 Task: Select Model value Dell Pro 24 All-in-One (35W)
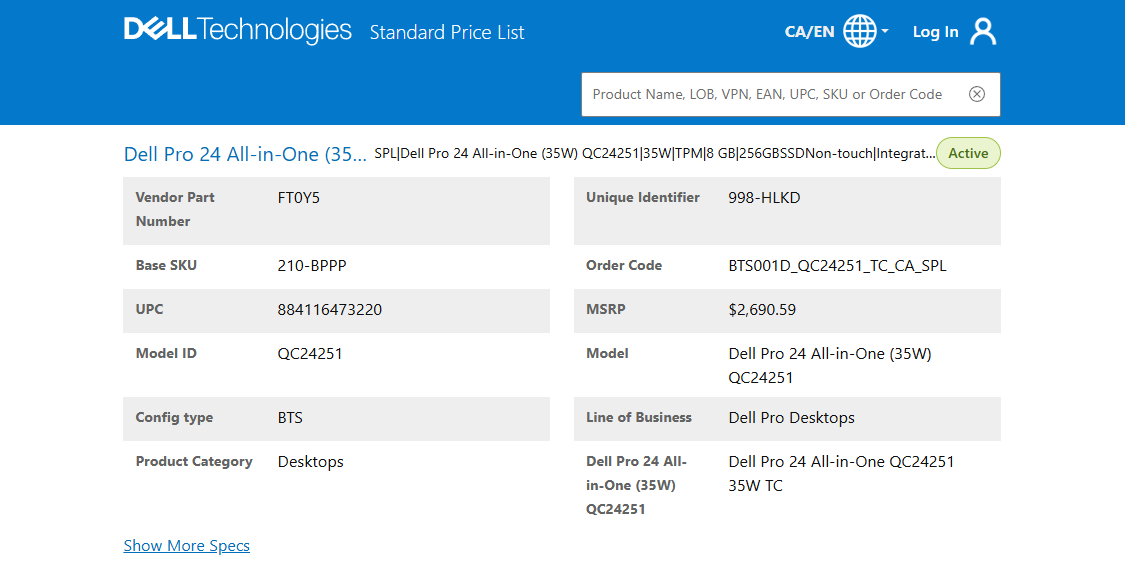pos(829,365)
